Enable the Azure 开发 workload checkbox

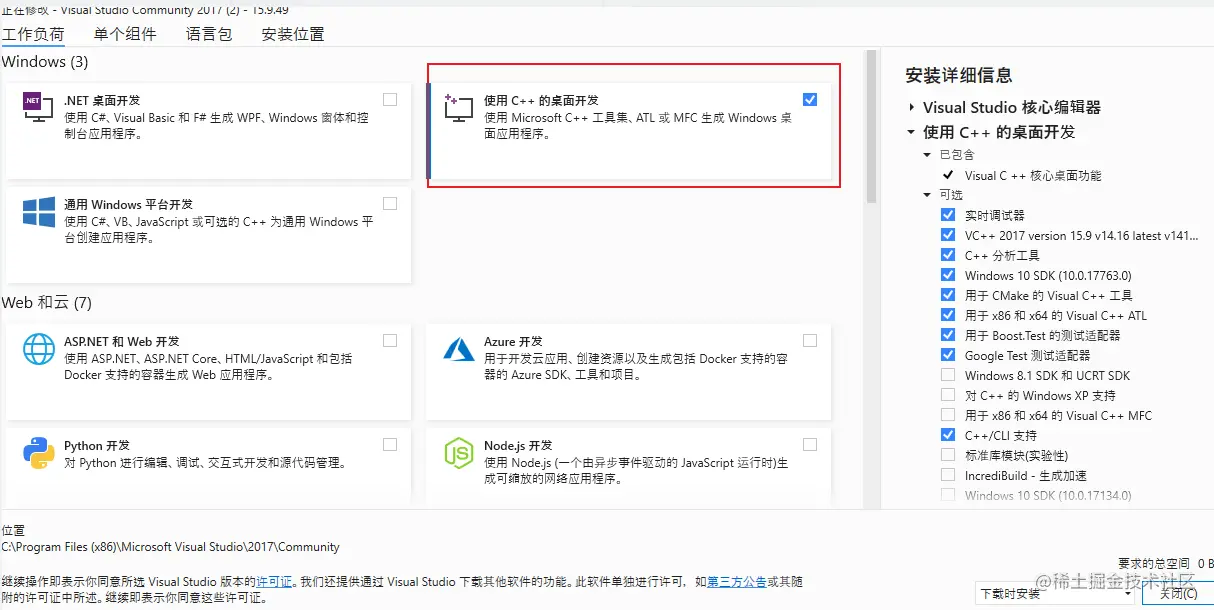coord(810,340)
